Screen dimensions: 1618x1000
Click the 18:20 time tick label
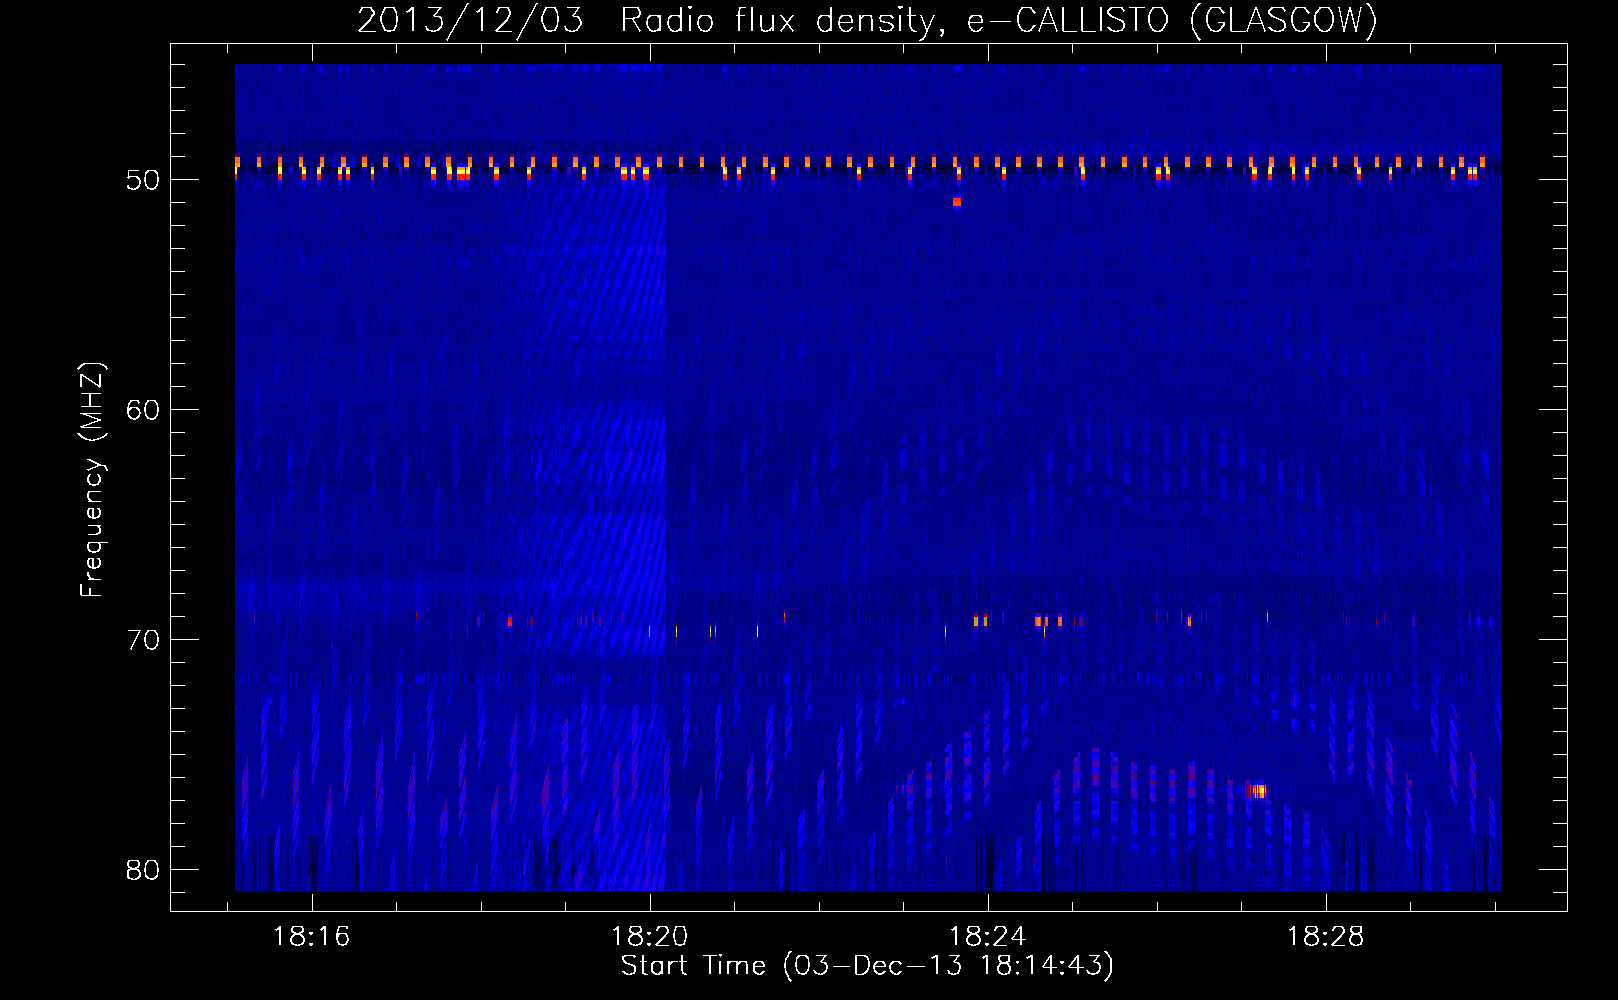(x=650, y=937)
